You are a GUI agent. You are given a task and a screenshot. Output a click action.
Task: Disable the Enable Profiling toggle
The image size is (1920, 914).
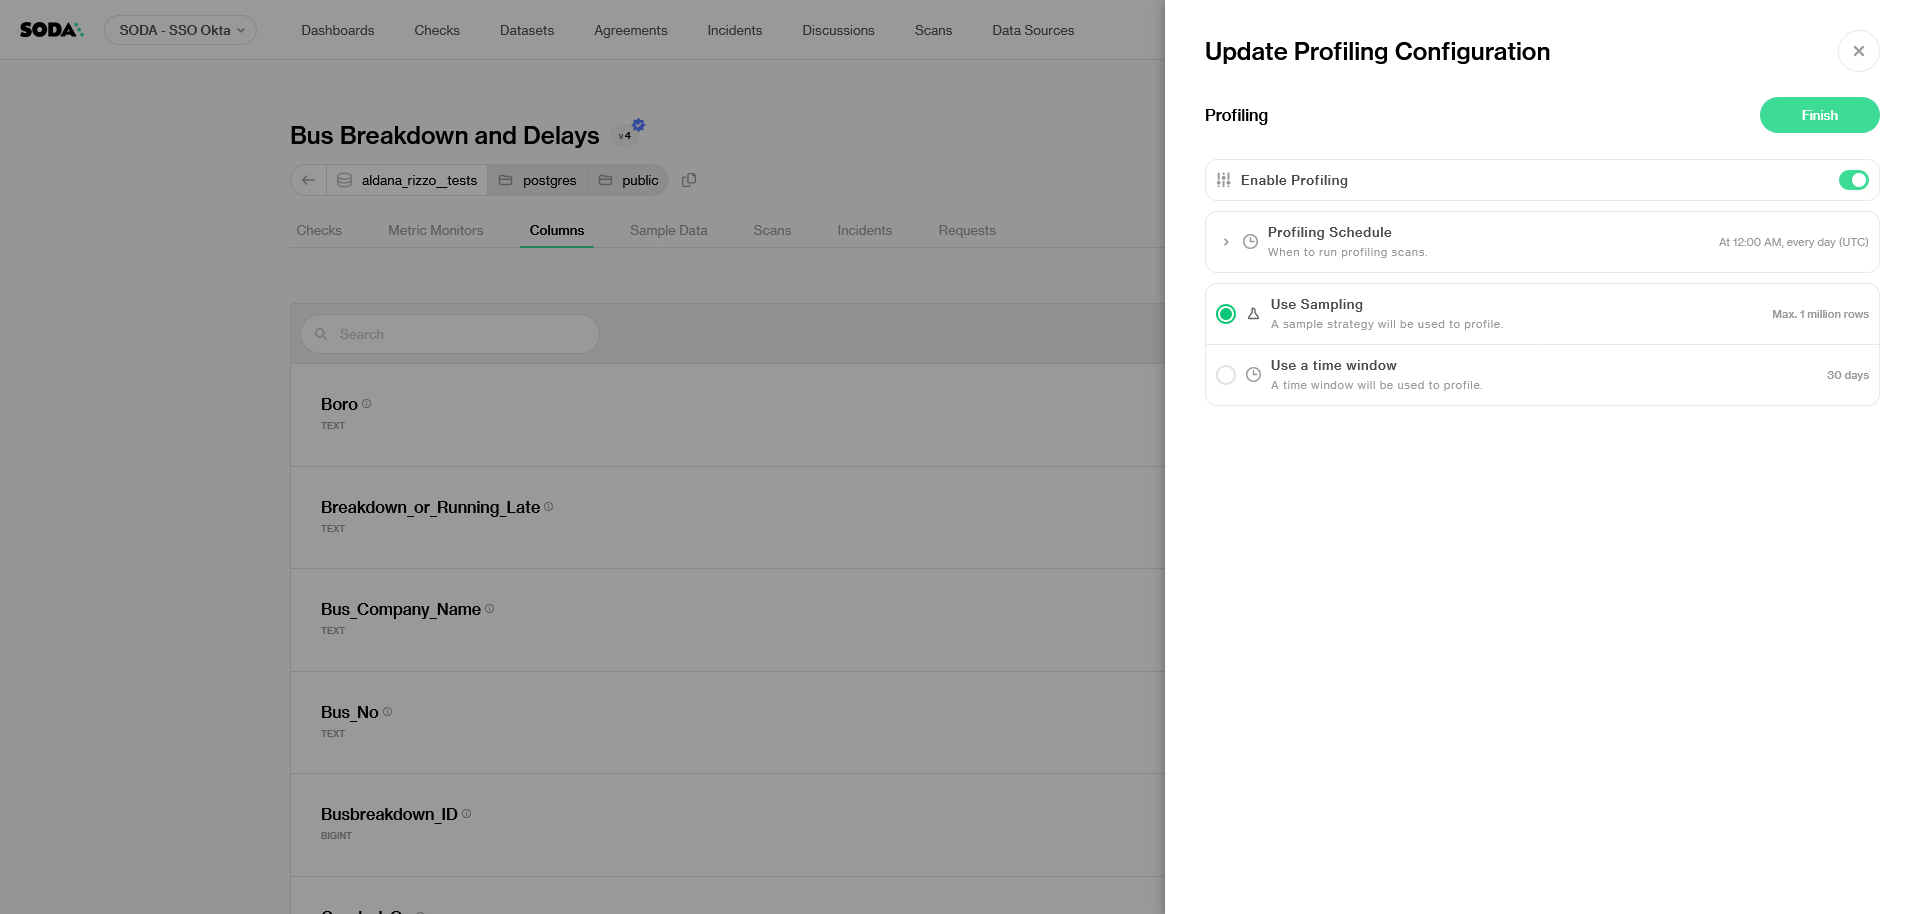(x=1853, y=180)
